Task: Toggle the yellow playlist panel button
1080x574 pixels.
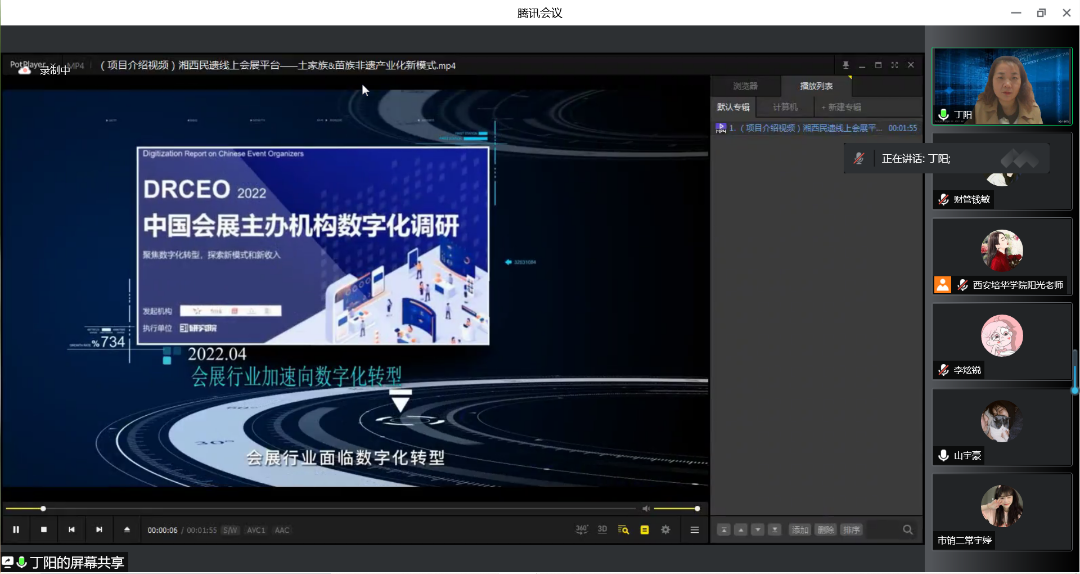Action: 645,529
